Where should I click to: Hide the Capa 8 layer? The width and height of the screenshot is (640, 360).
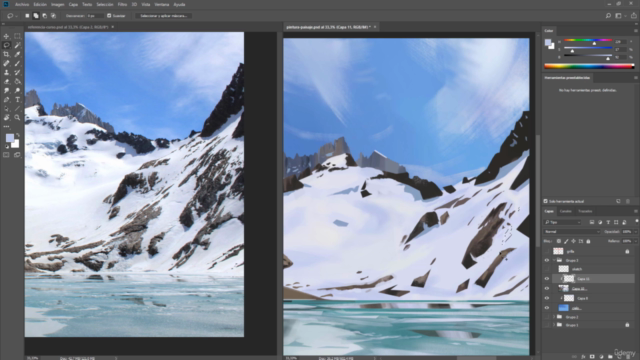[x=547, y=298]
